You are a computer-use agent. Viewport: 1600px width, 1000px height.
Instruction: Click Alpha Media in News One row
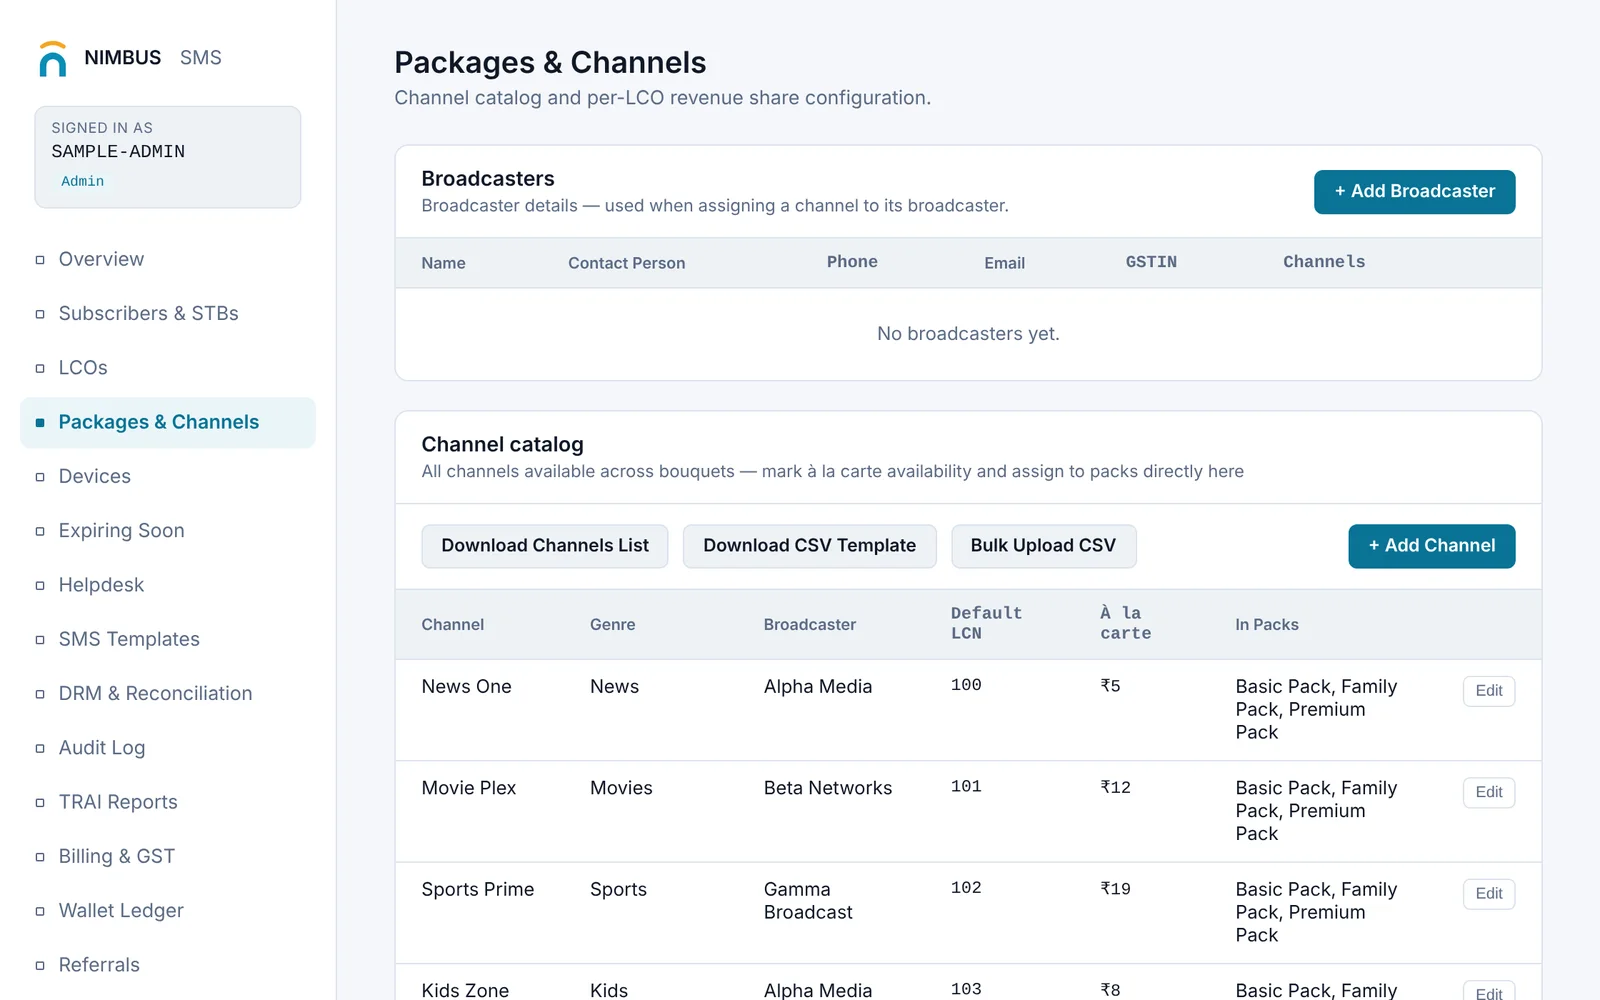pyautogui.click(x=818, y=687)
